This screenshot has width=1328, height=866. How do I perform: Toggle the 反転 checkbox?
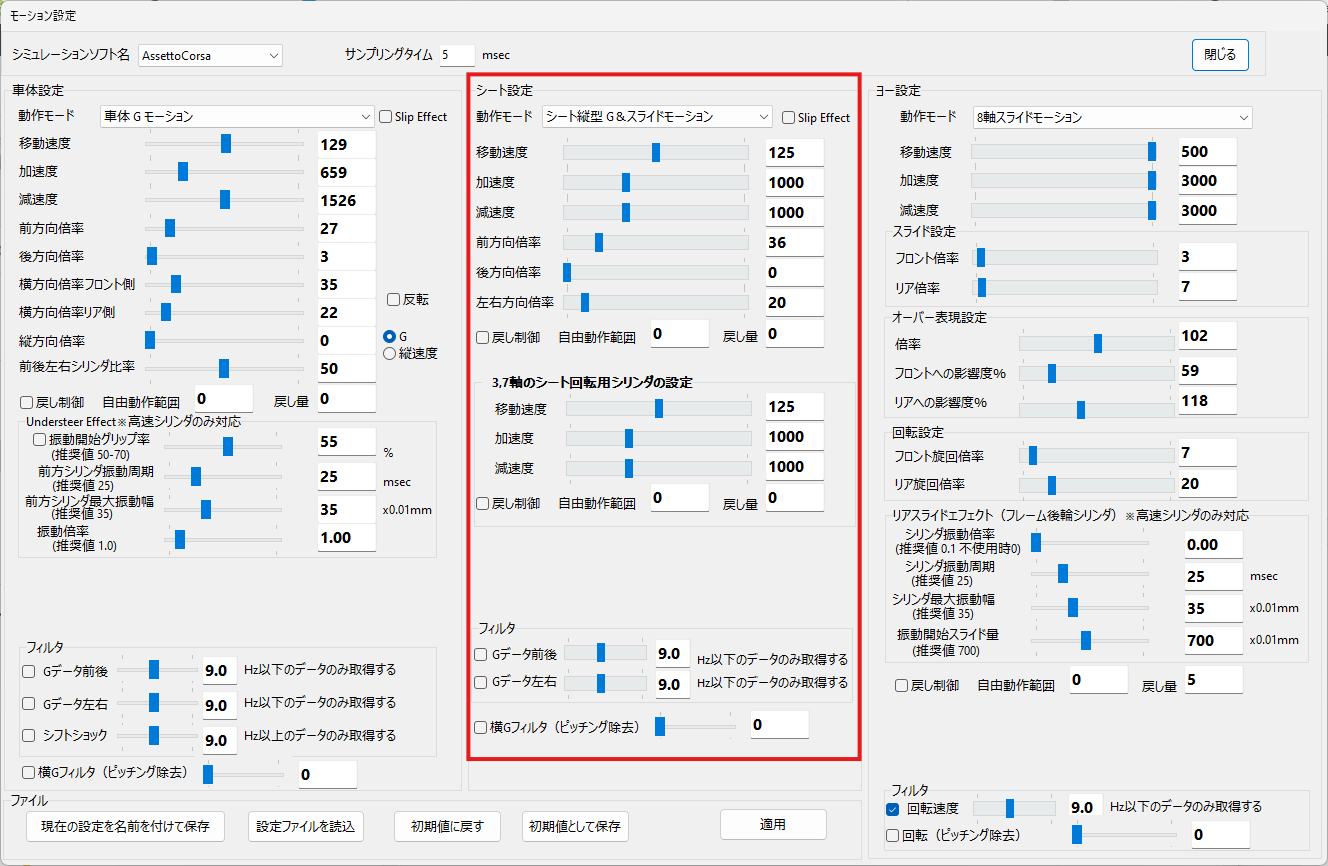(394, 299)
